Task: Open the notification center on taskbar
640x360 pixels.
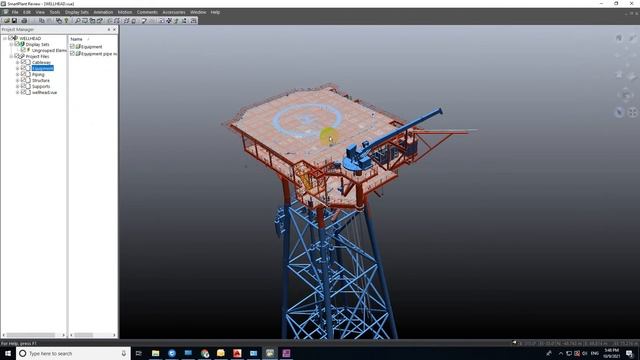Action: click(630, 353)
